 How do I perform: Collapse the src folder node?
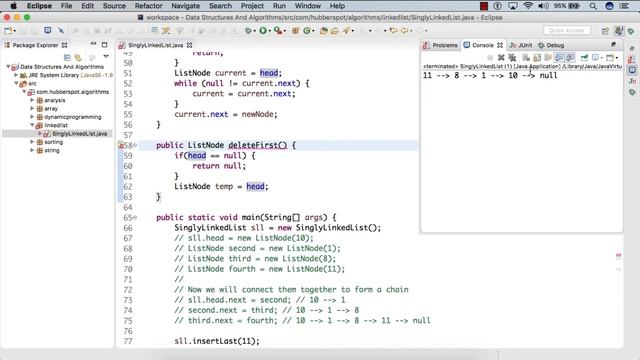(16, 83)
